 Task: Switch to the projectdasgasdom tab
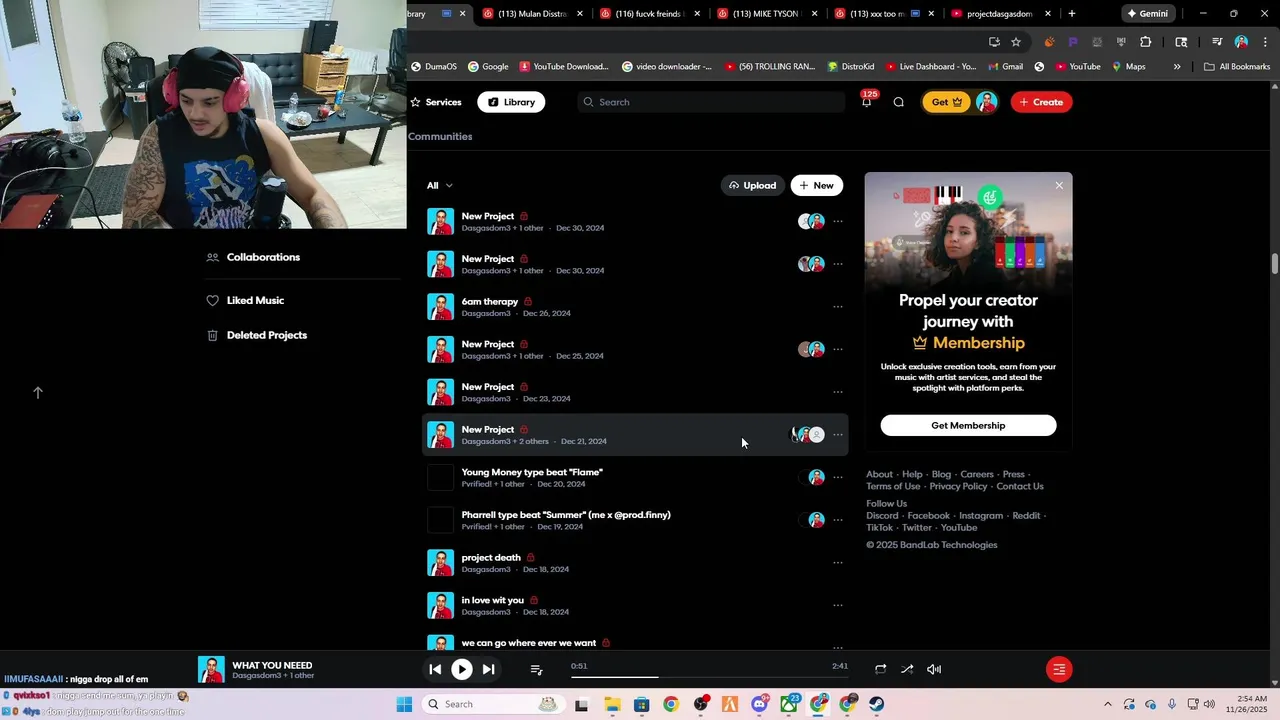pyautogui.click(x=1001, y=14)
